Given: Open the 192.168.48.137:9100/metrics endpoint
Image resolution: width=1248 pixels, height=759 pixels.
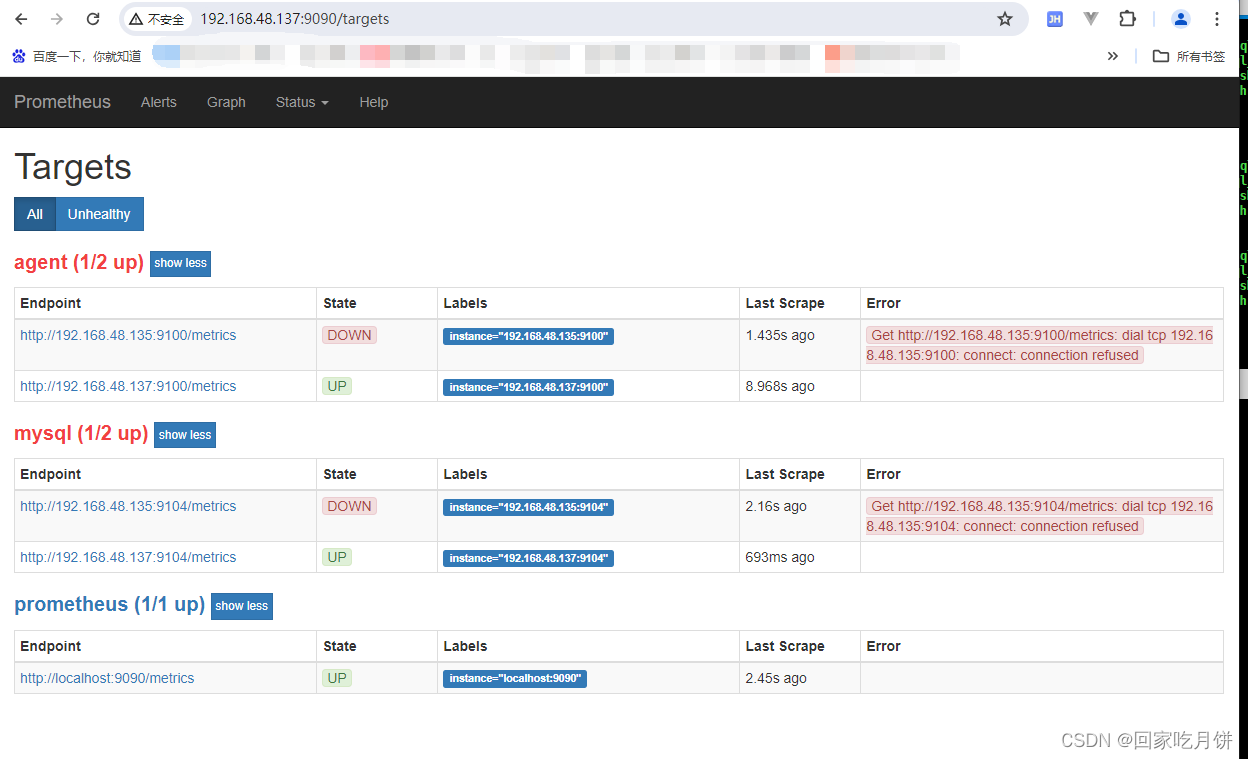Looking at the screenshot, I should 128,386.
